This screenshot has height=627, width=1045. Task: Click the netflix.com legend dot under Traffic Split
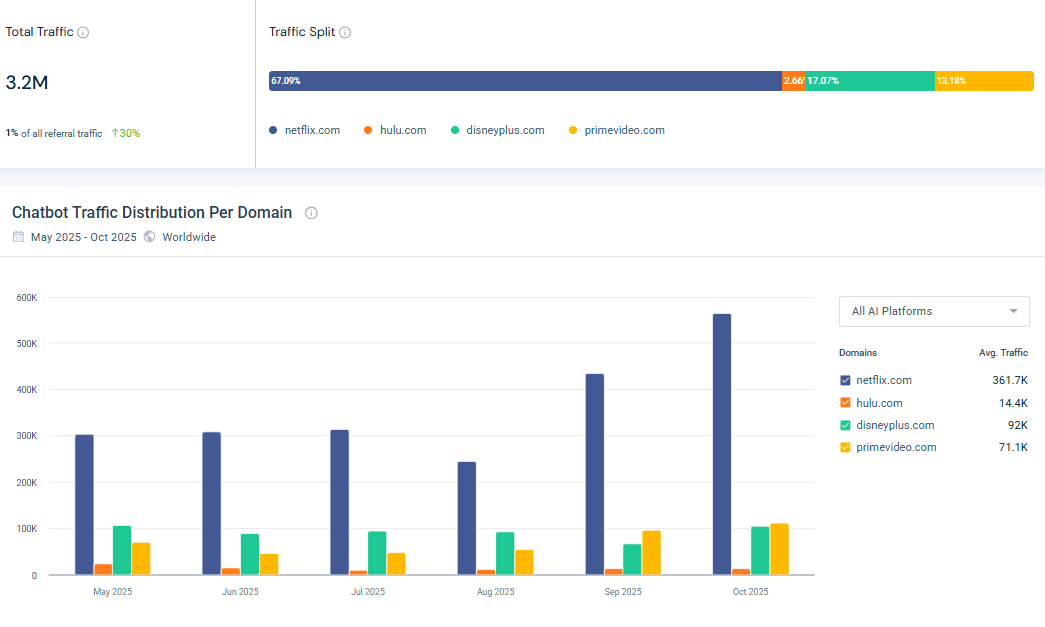click(x=271, y=130)
